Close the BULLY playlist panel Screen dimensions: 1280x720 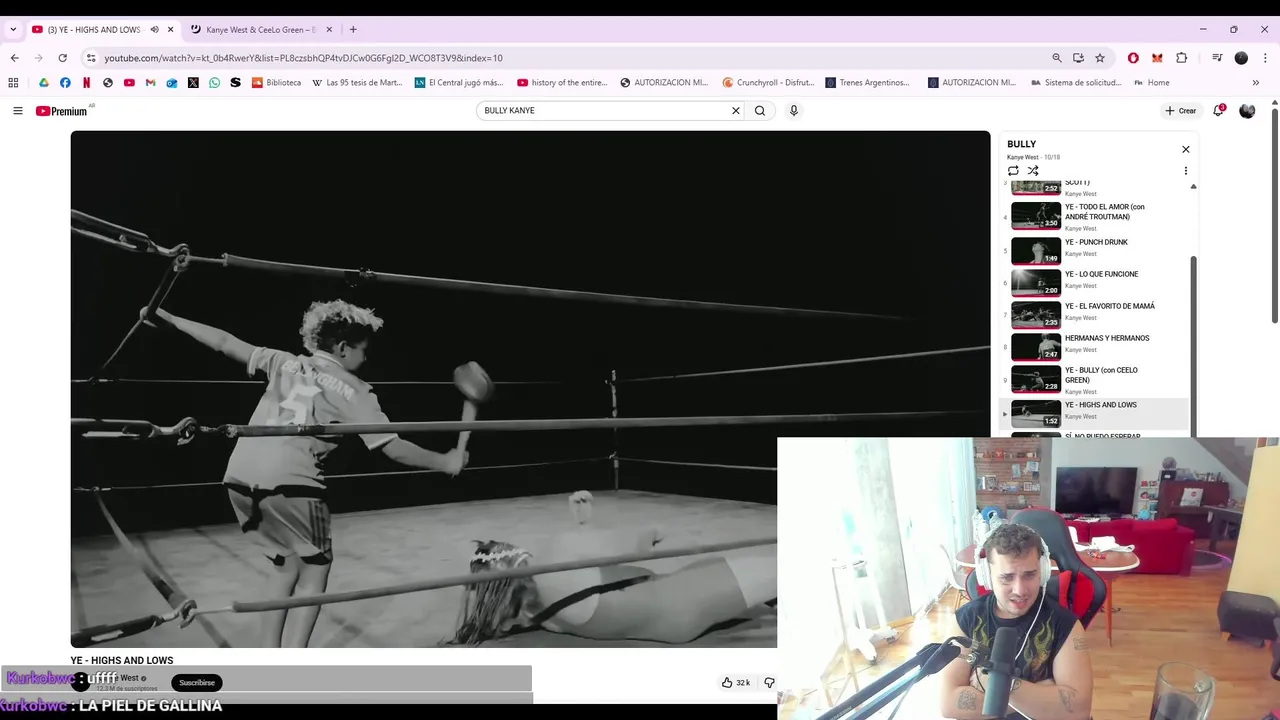pyautogui.click(x=1186, y=149)
